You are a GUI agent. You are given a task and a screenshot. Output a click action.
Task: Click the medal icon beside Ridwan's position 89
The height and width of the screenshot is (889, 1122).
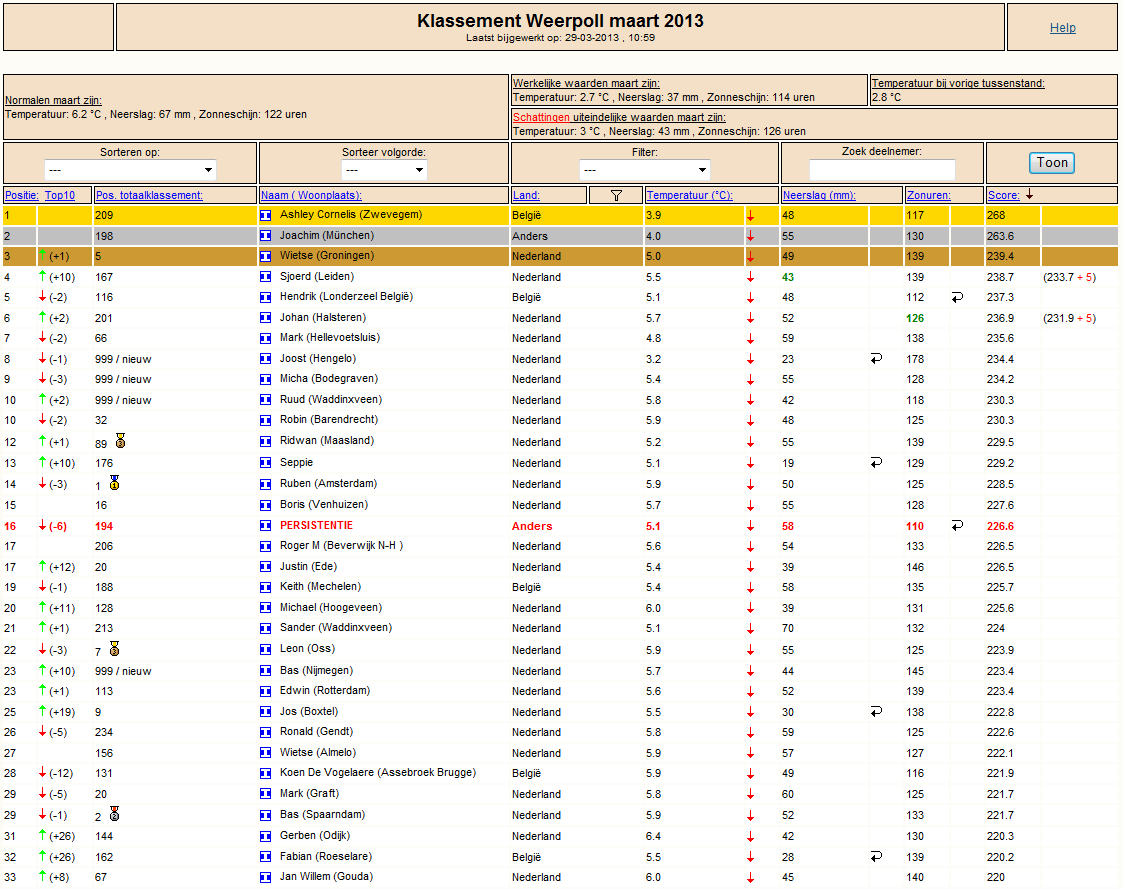(x=120, y=441)
